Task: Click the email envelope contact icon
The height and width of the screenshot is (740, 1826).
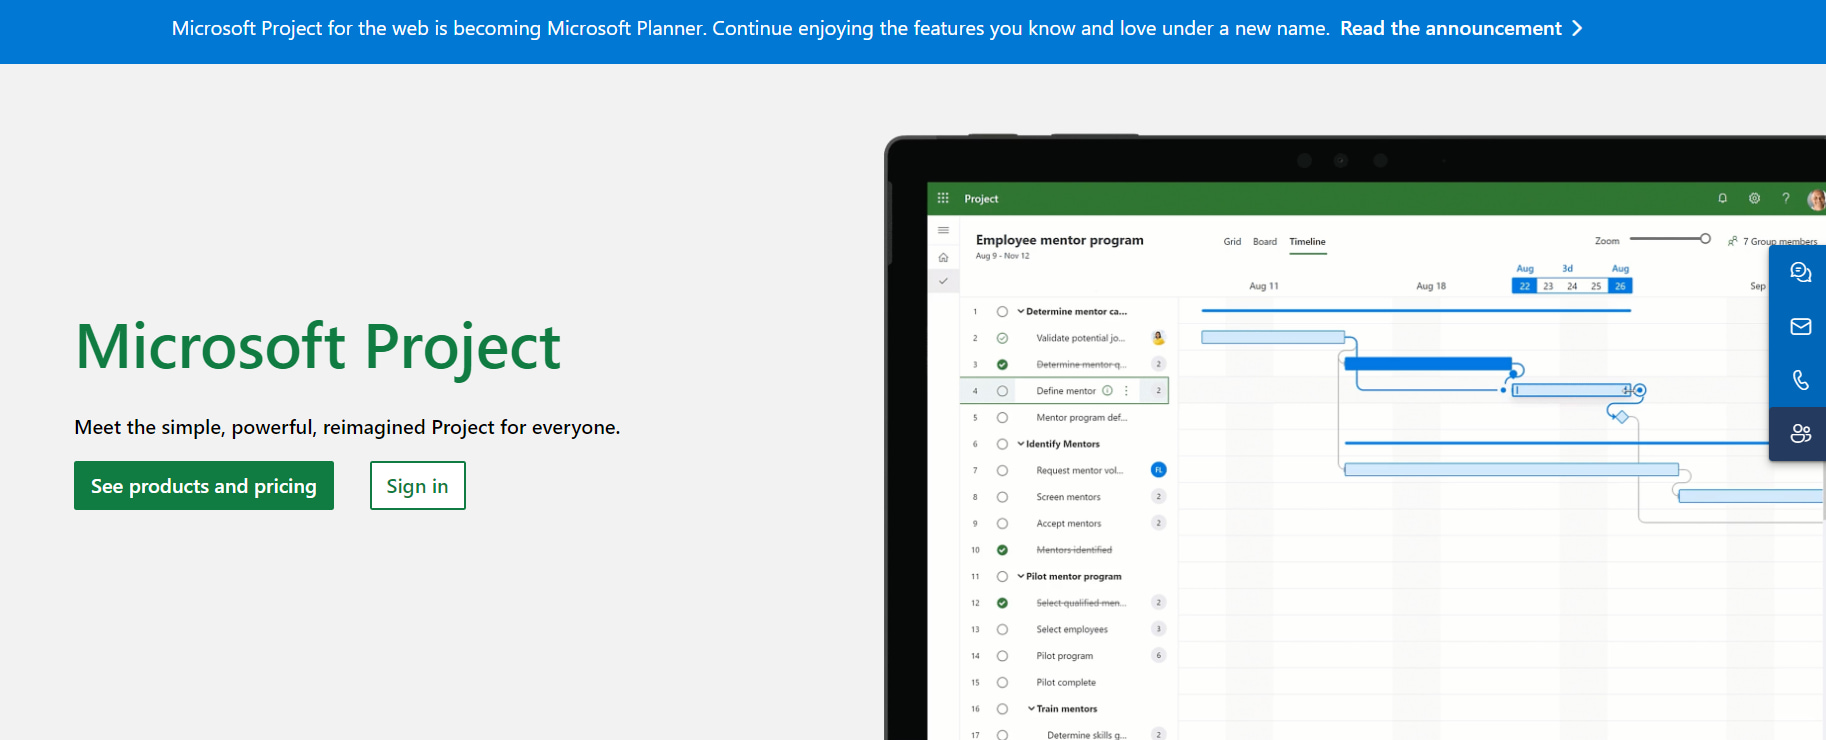Action: tap(1800, 327)
